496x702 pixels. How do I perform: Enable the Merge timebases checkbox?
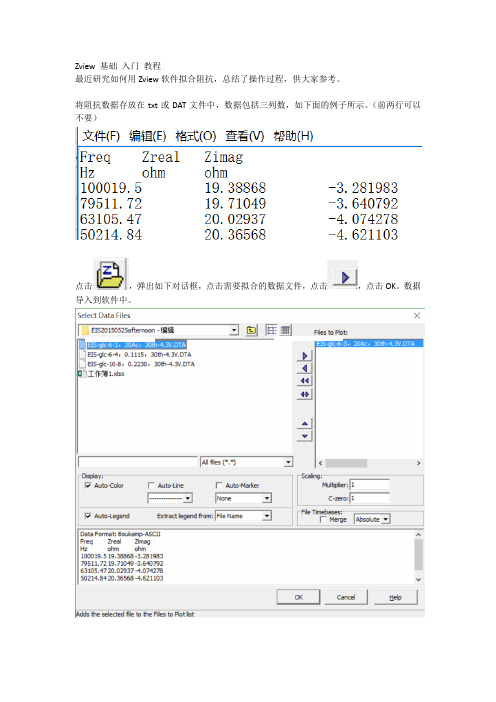323,519
